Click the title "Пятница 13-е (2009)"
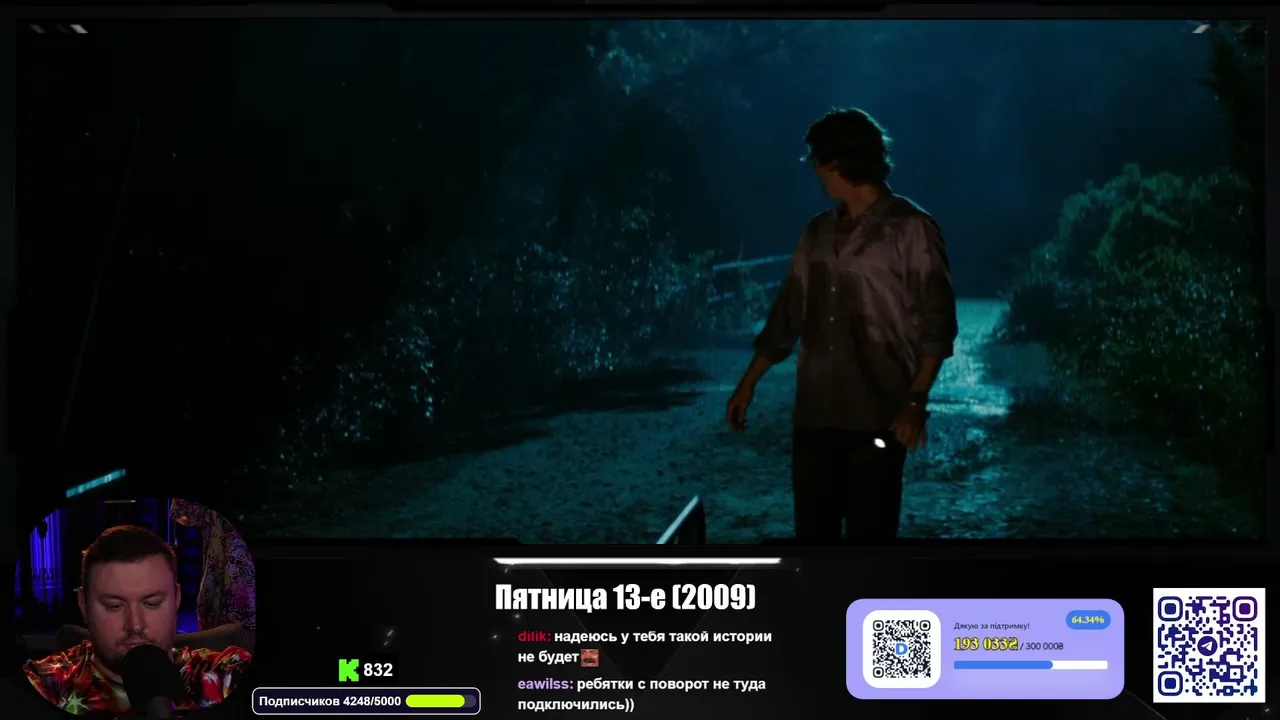This screenshot has width=1280, height=720. [625, 598]
